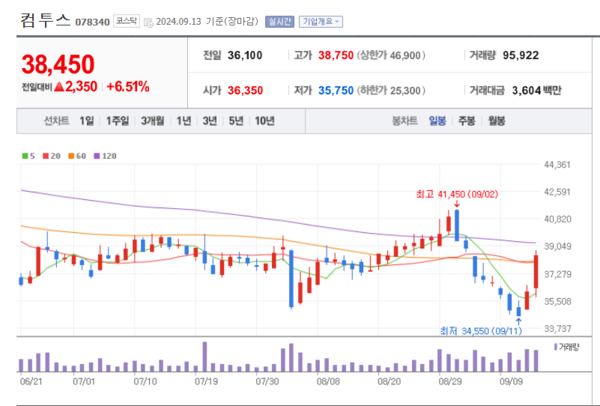Viewport: 600px width, 406px height.
Task: Click the red 20-day moving average legend swatch
Action: coord(46,156)
